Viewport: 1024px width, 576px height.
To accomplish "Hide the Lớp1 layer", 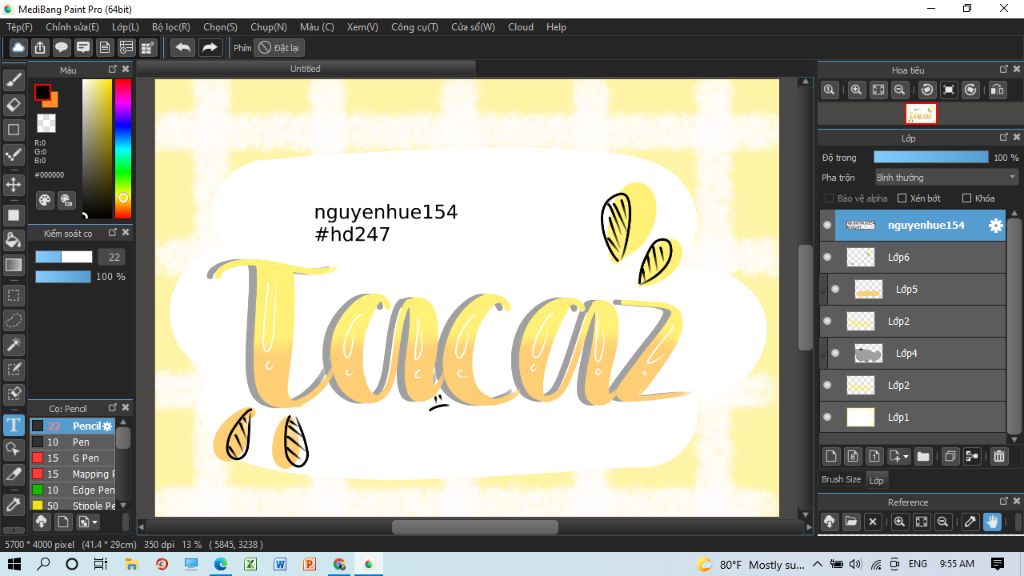I will 827,417.
